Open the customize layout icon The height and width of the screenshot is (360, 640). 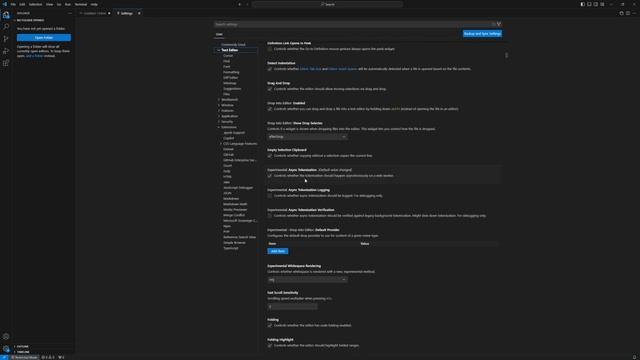point(602,4)
